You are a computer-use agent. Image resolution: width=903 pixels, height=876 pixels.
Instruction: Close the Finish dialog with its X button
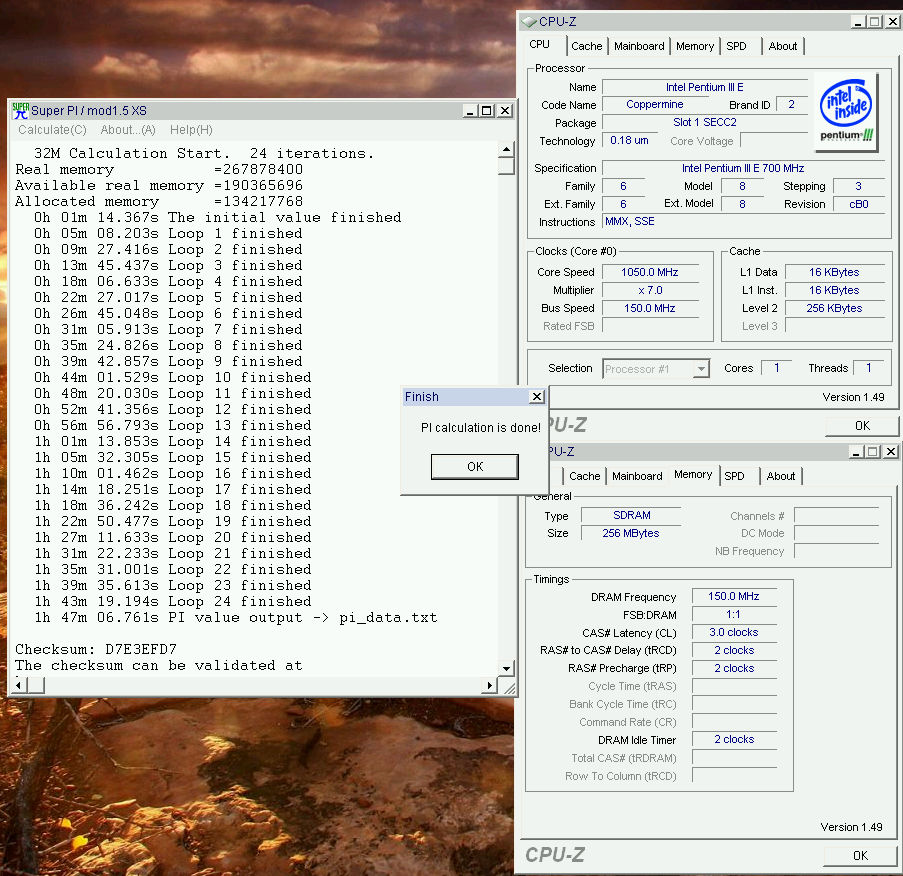[x=536, y=396]
